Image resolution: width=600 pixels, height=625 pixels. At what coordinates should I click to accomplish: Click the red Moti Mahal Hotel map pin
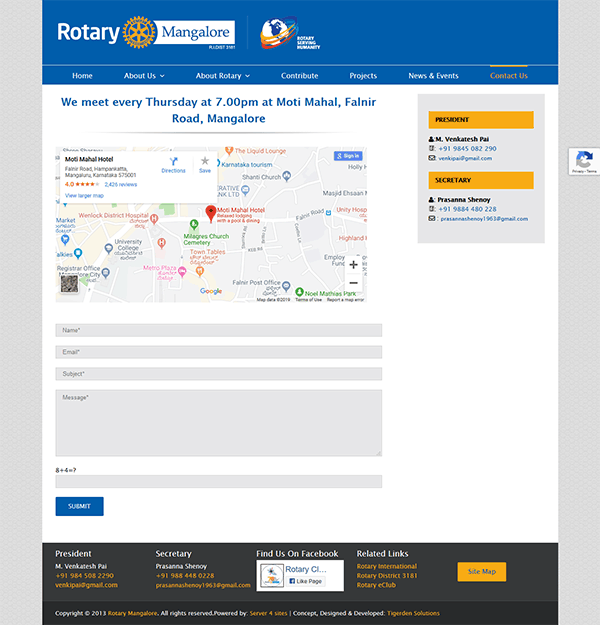(x=210, y=212)
